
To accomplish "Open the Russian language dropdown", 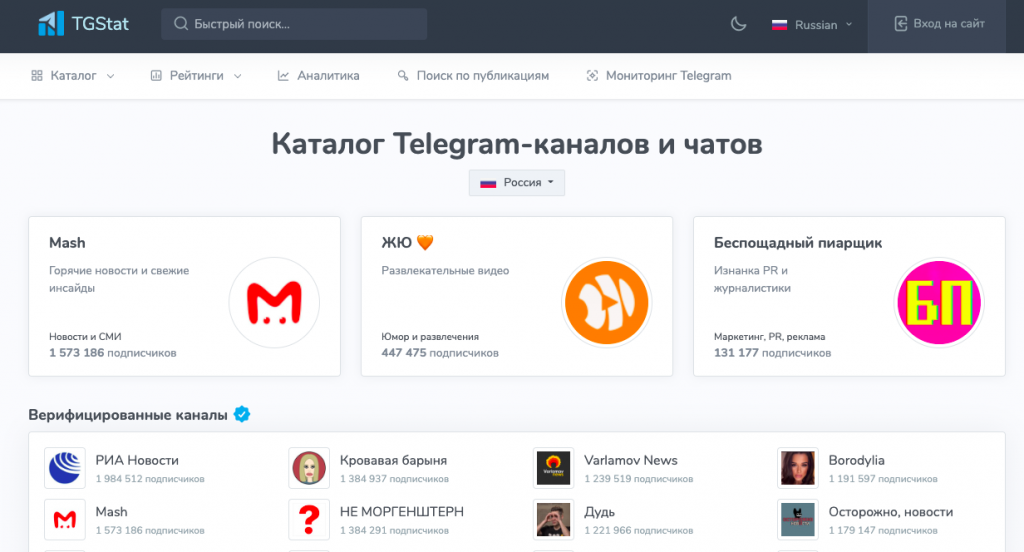I will pyautogui.click(x=812, y=25).
